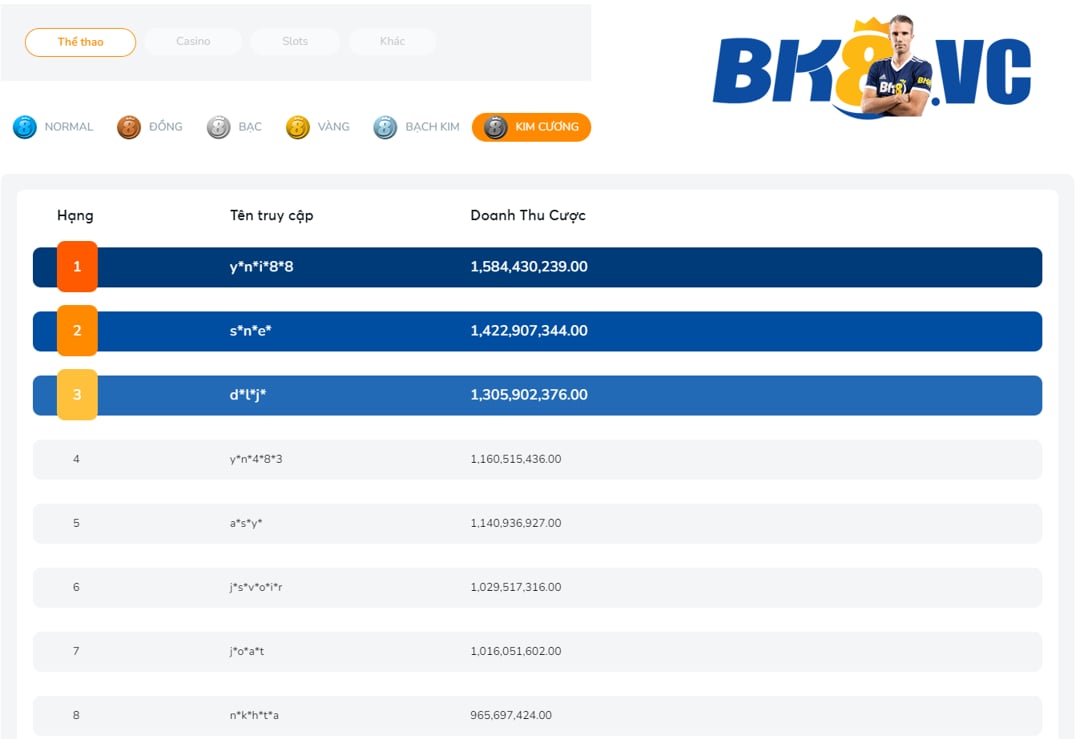Click the KIM CƯƠNG highlighted button
The height and width of the screenshot is (739, 1080).
531,127
